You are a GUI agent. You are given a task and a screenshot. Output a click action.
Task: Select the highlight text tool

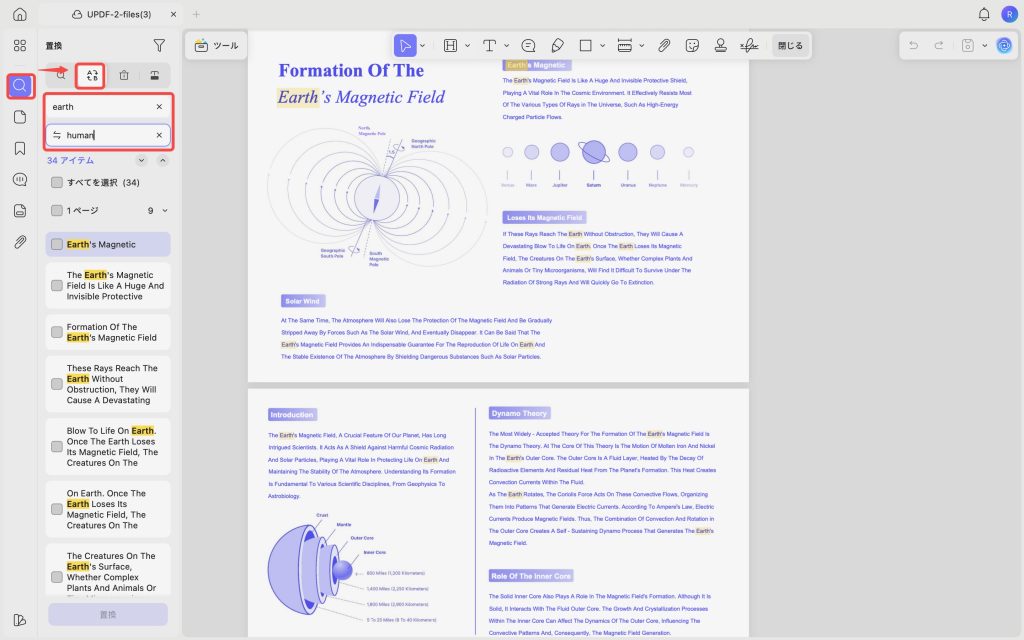(x=451, y=45)
